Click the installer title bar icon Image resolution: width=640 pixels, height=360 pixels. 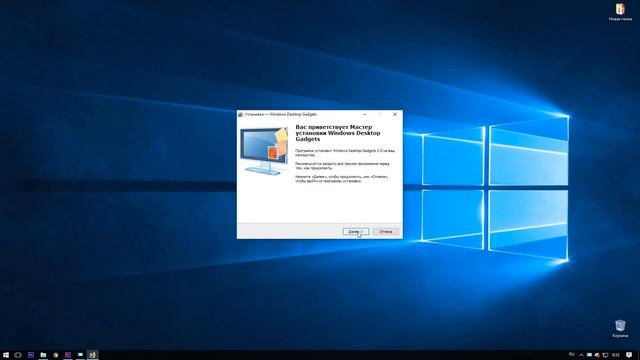click(x=241, y=115)
